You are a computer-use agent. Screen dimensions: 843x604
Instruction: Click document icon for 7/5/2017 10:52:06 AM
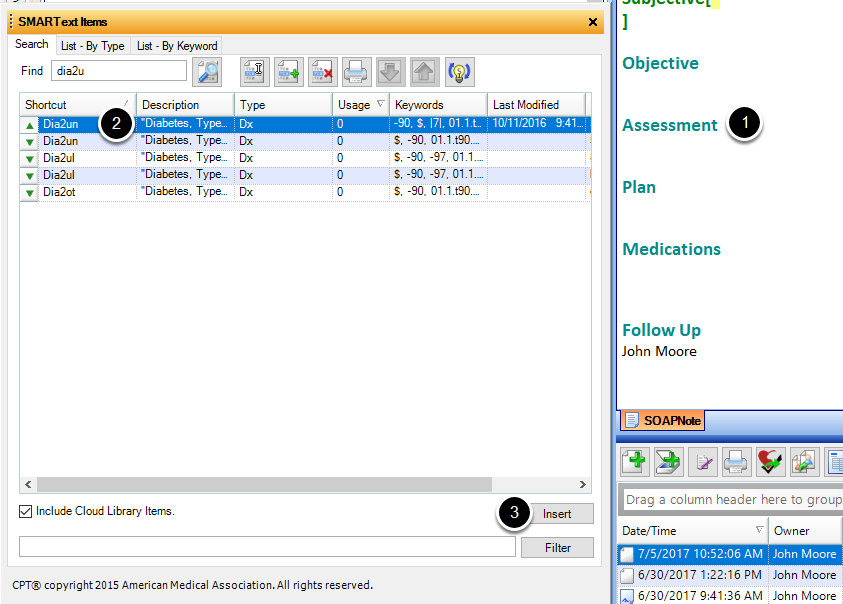pyautogui.click(x=627, y=555)
